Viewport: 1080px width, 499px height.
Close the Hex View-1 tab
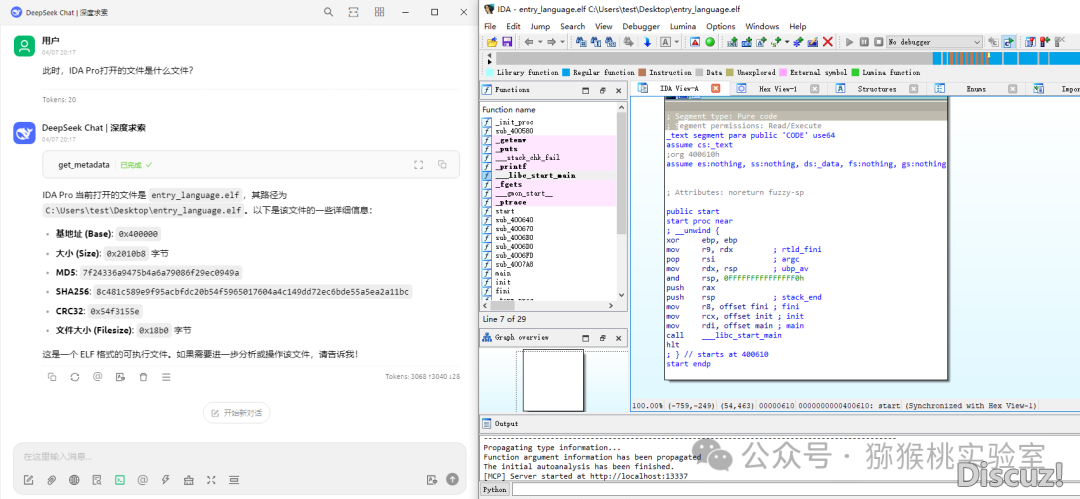tap(814, 89)
